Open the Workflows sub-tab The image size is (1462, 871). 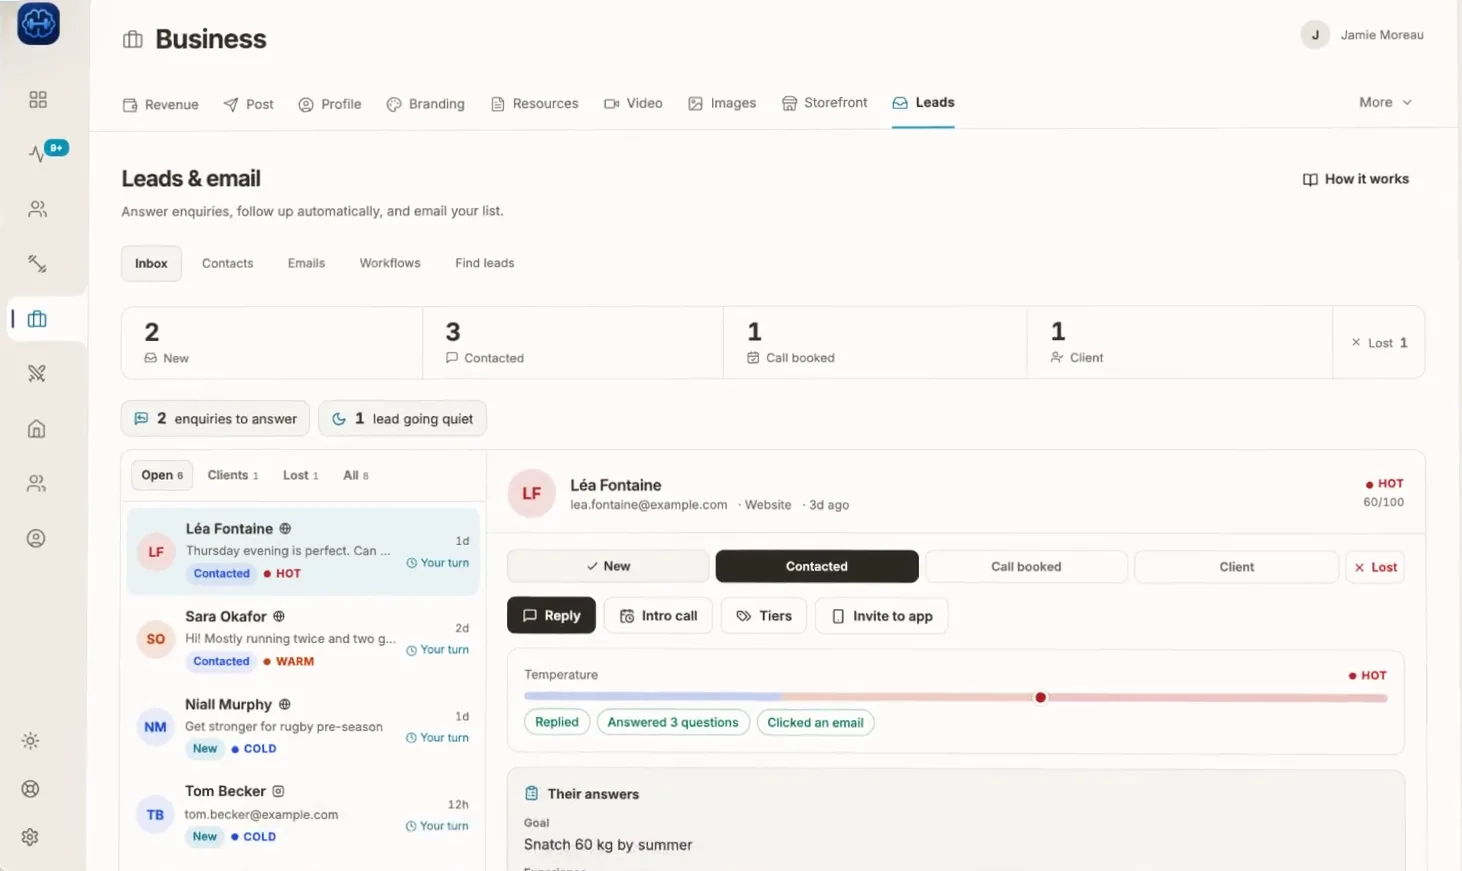click(x=390, y=263)
